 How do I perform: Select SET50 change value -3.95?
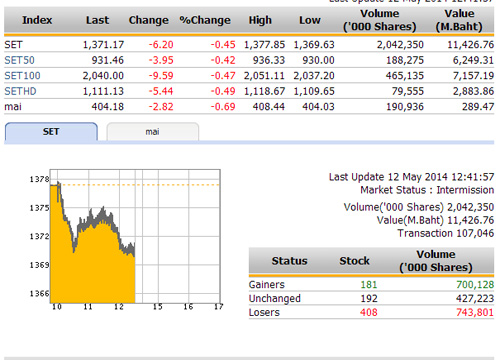[x=161, y=60]
